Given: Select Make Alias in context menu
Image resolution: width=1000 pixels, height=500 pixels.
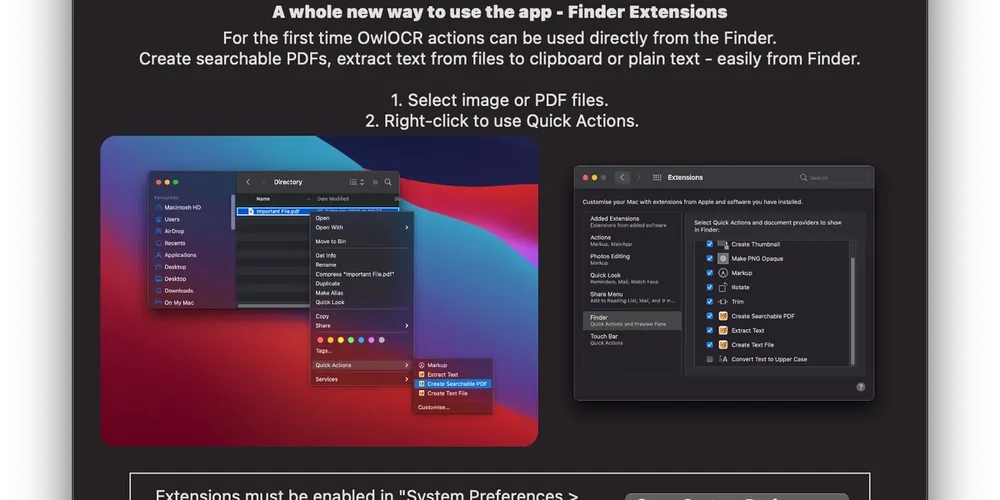Looking at the screenshot, I should [x=361, y=293].
